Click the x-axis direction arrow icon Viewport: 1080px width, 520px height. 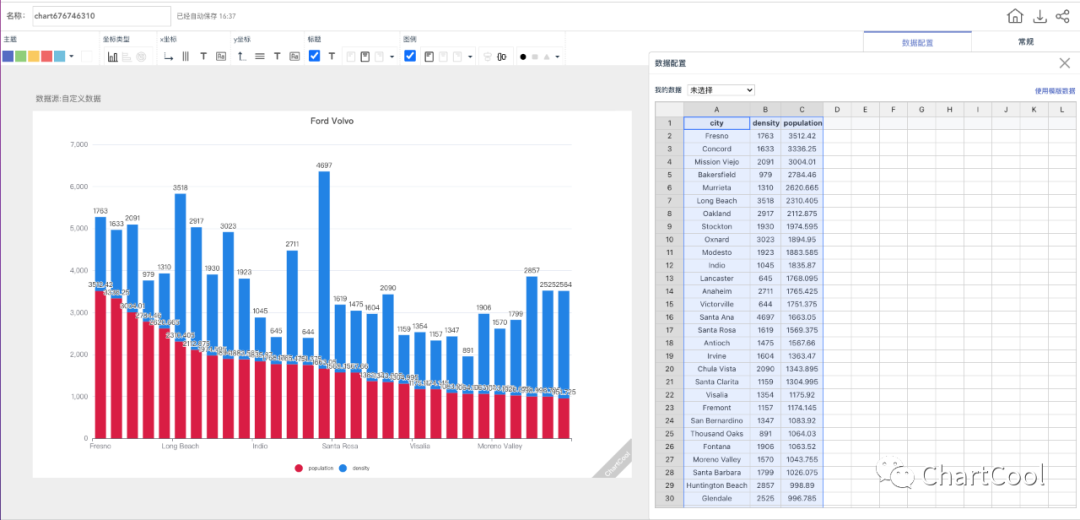coord(168,56)
